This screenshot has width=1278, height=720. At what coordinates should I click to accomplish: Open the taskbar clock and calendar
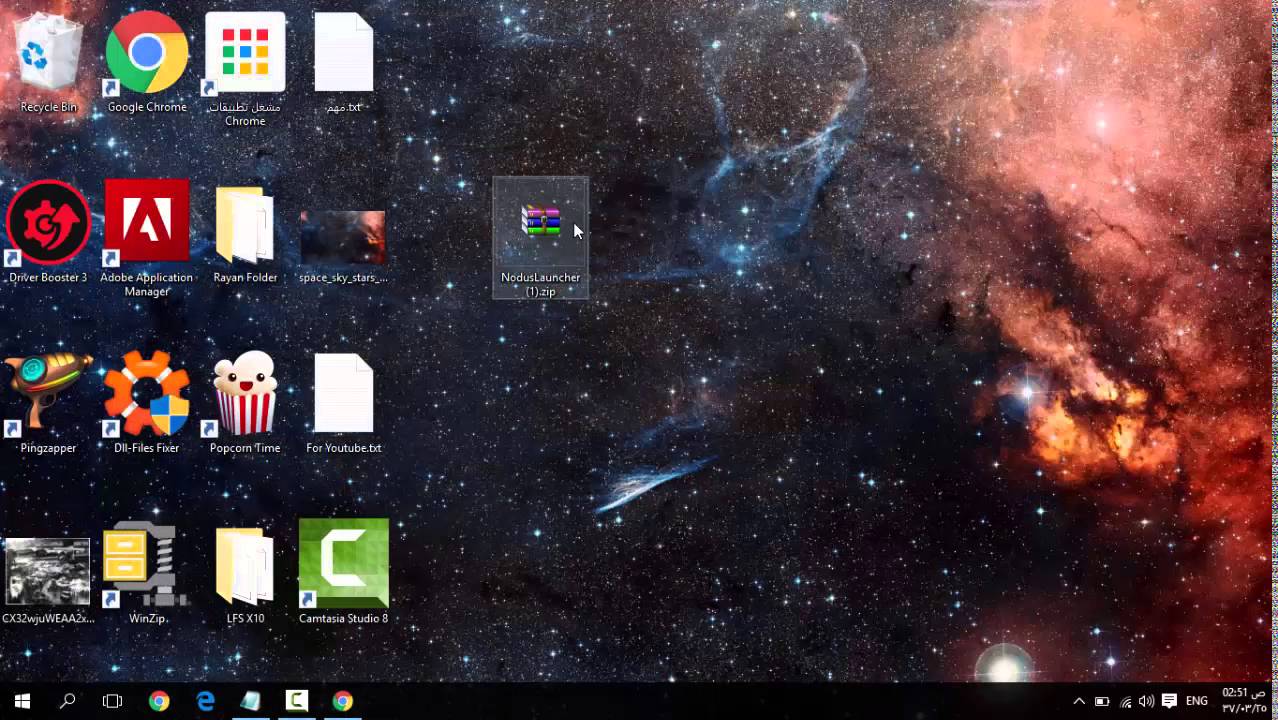(1244, 701)
